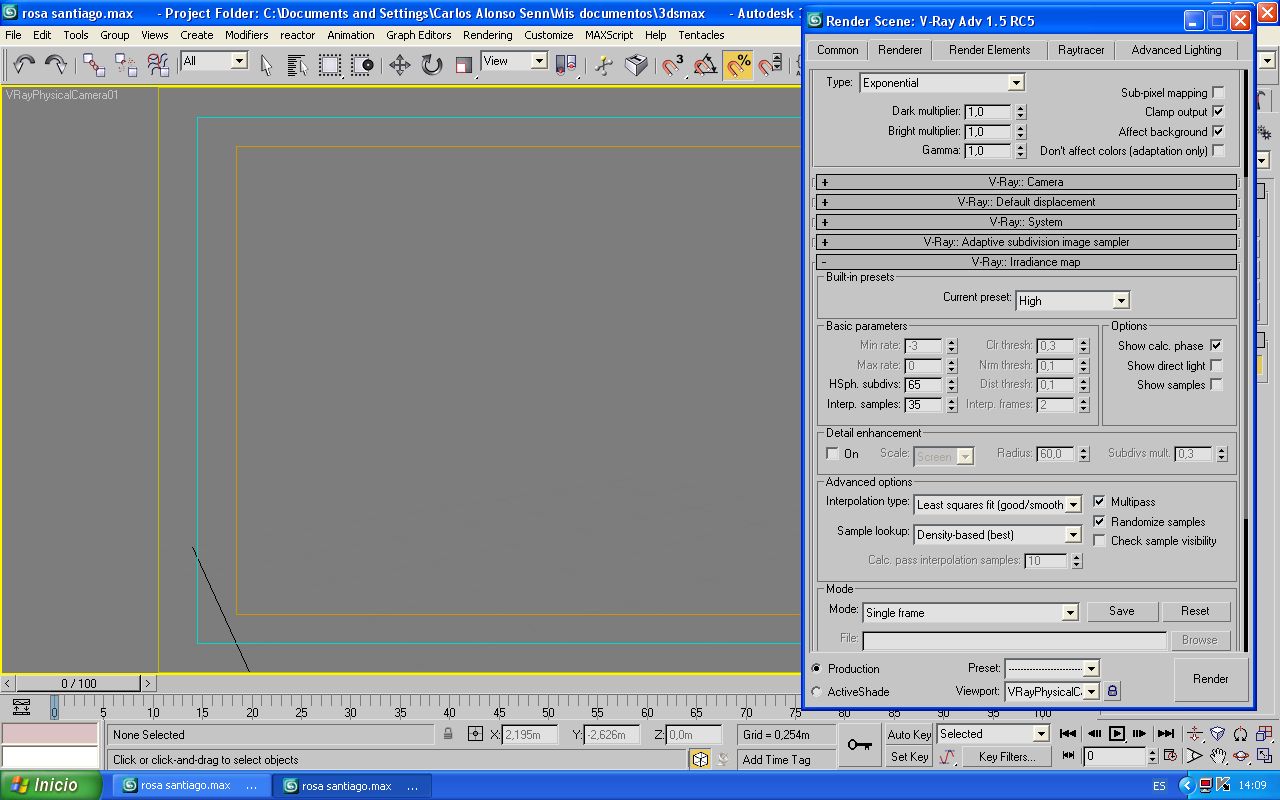Click the Reset irradiance map button
The height and width of the screenshot is (800, 1280).
pyautogui.click(x=1195, y=611)
